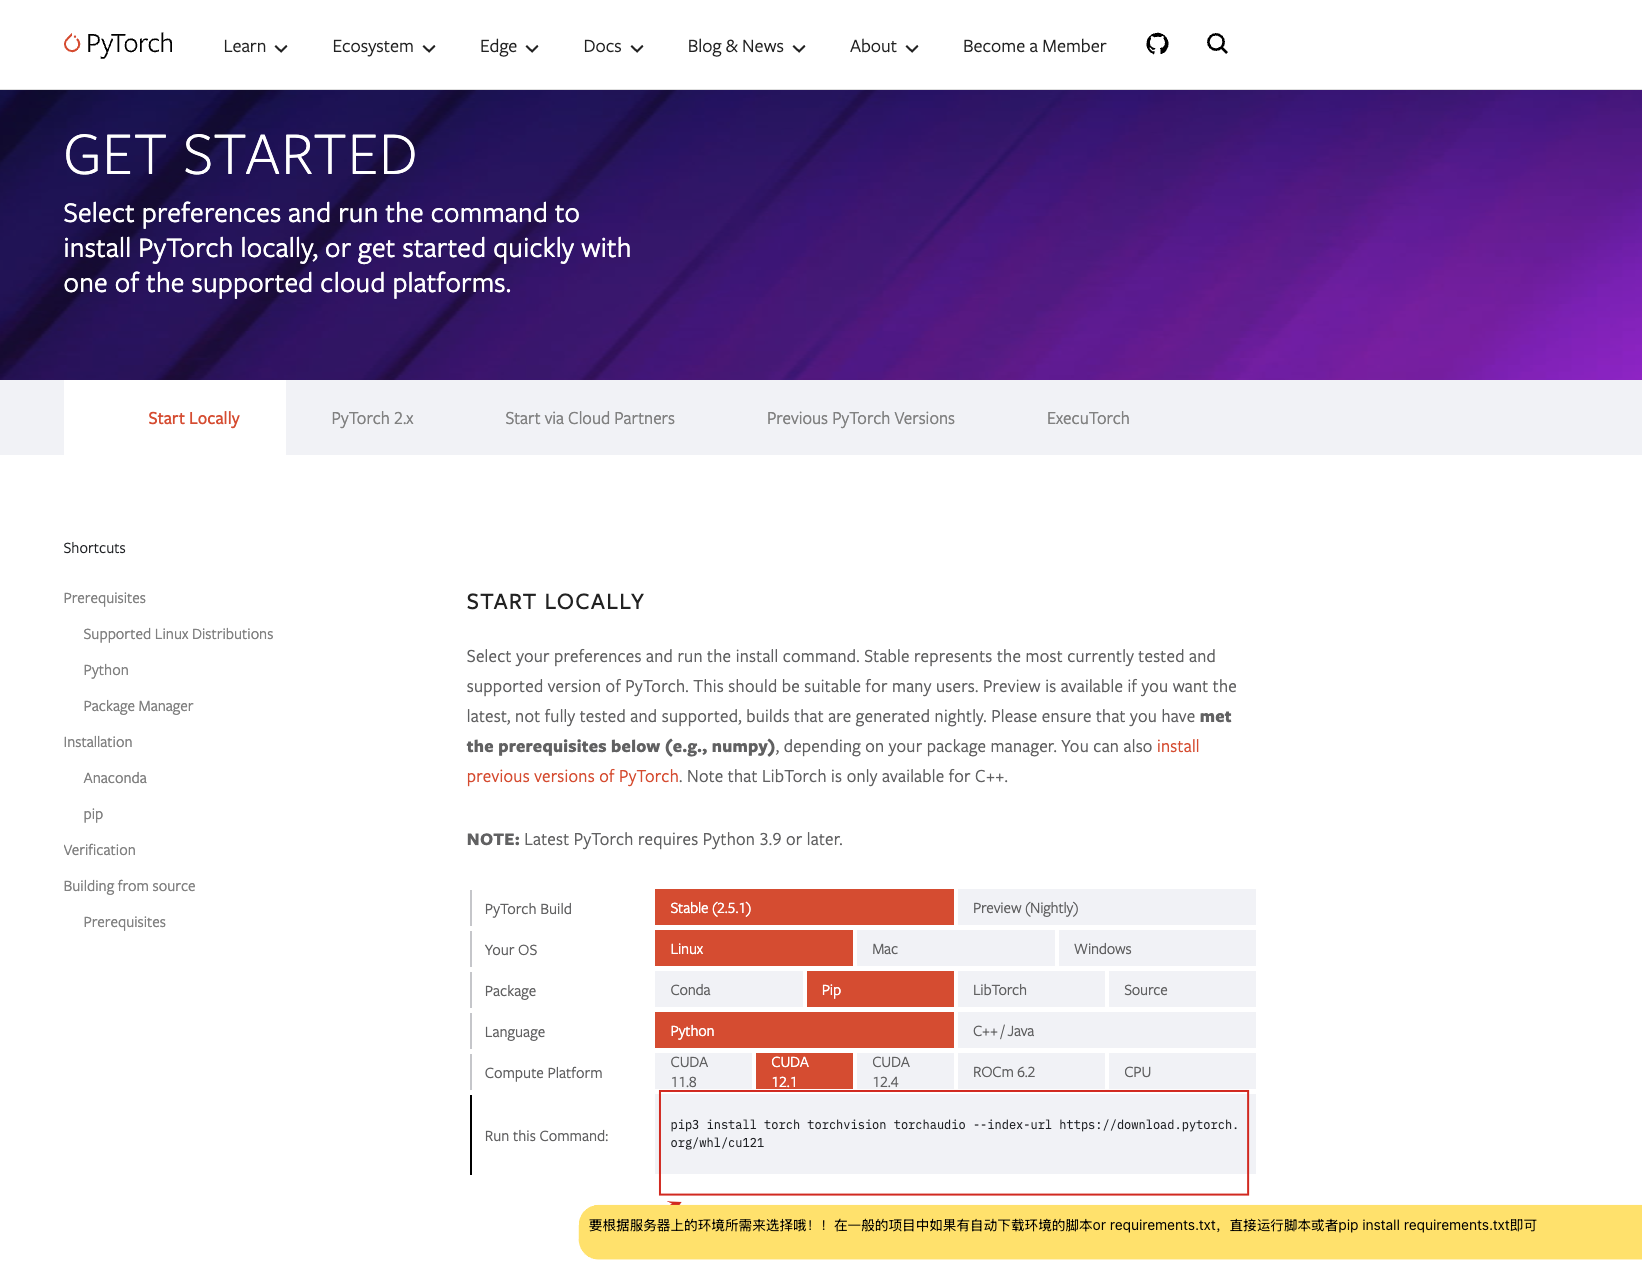Click the 'Your OS' row label
1642x1275 pixels.
coord(511,950)
